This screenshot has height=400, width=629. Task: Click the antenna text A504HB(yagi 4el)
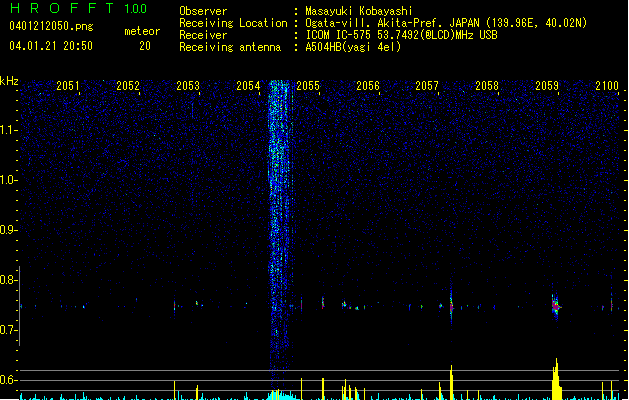[353, 47]
